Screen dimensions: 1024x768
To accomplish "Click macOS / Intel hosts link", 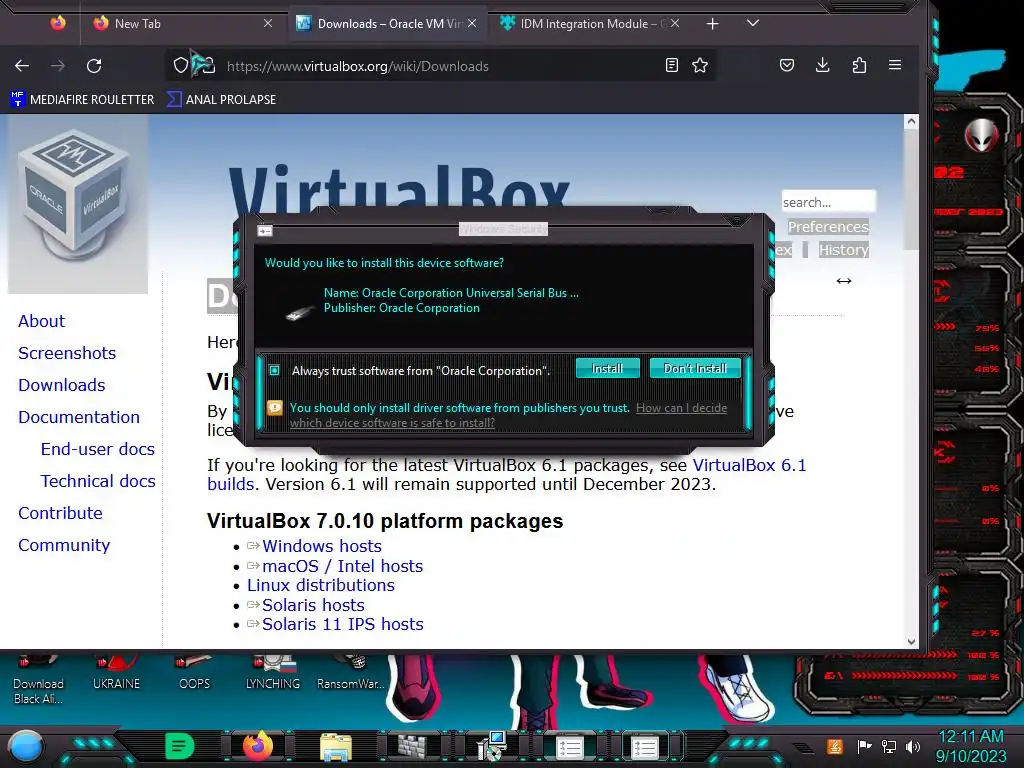I will (x=343, y=566).
